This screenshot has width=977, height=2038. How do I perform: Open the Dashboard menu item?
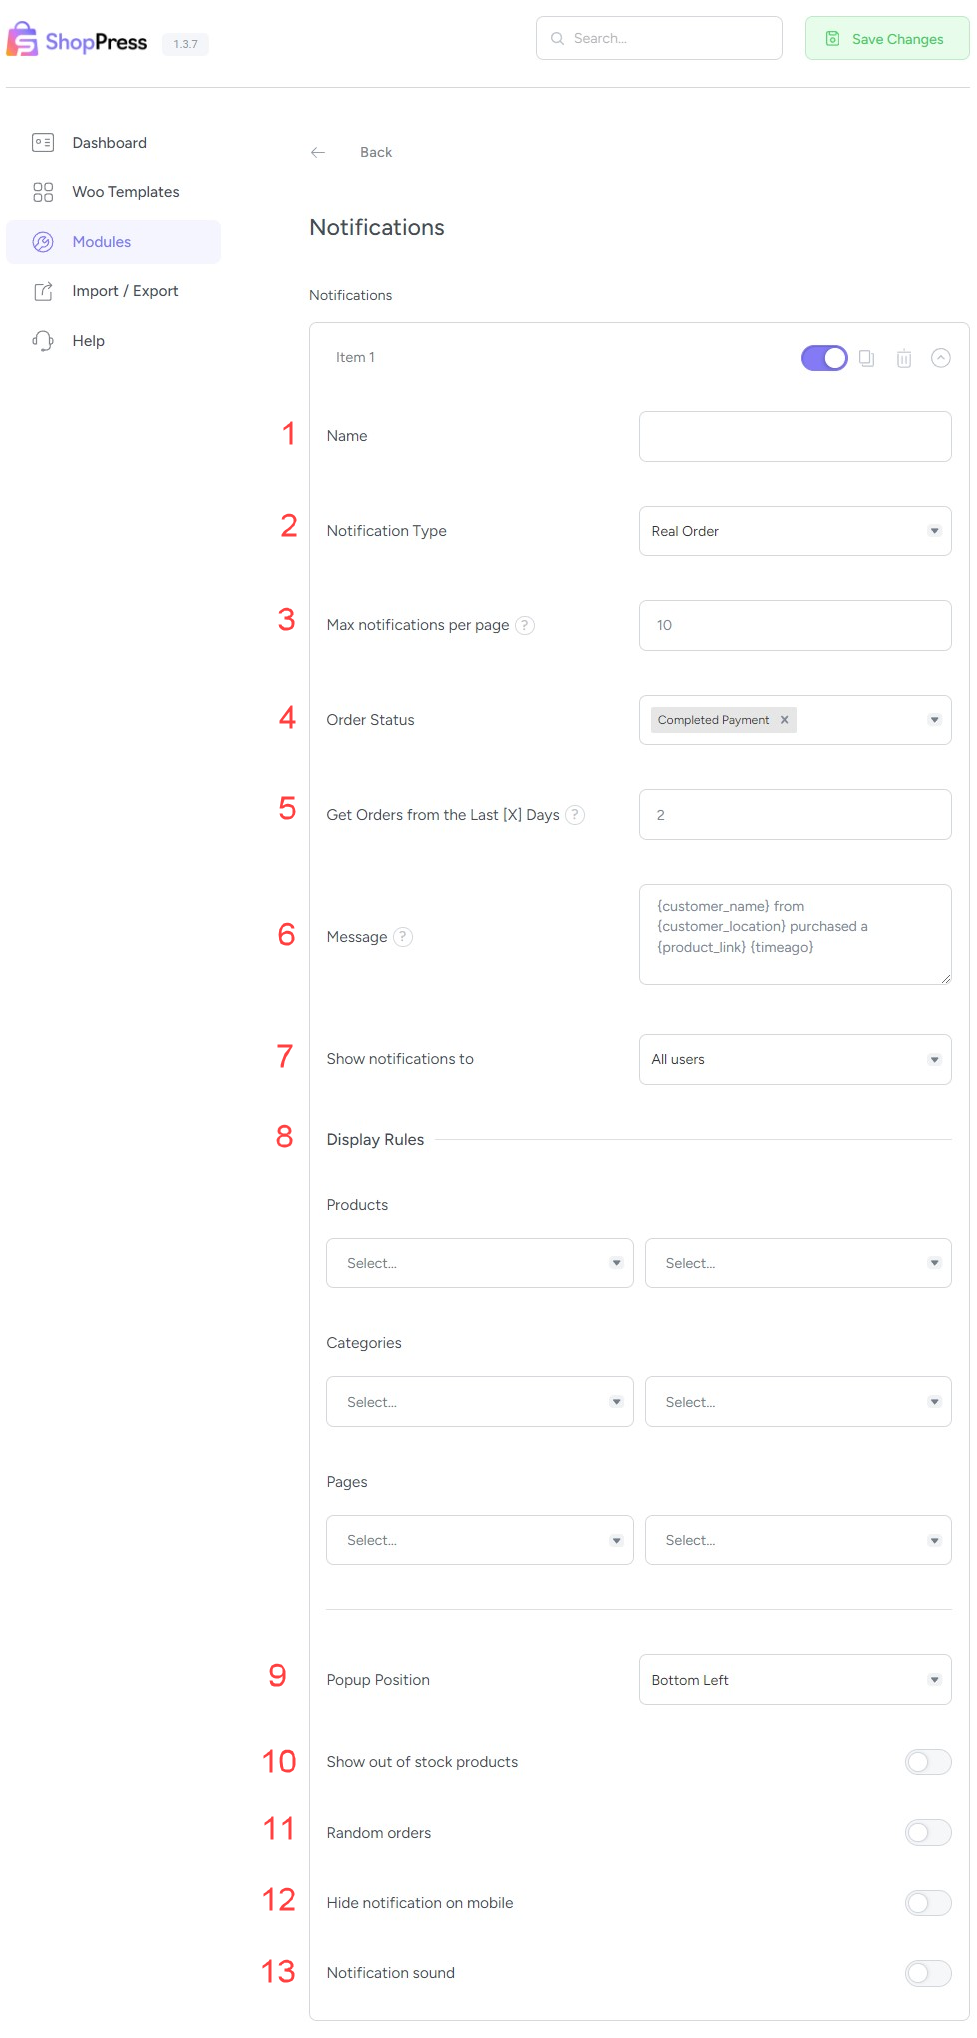(x=109, y=143)
